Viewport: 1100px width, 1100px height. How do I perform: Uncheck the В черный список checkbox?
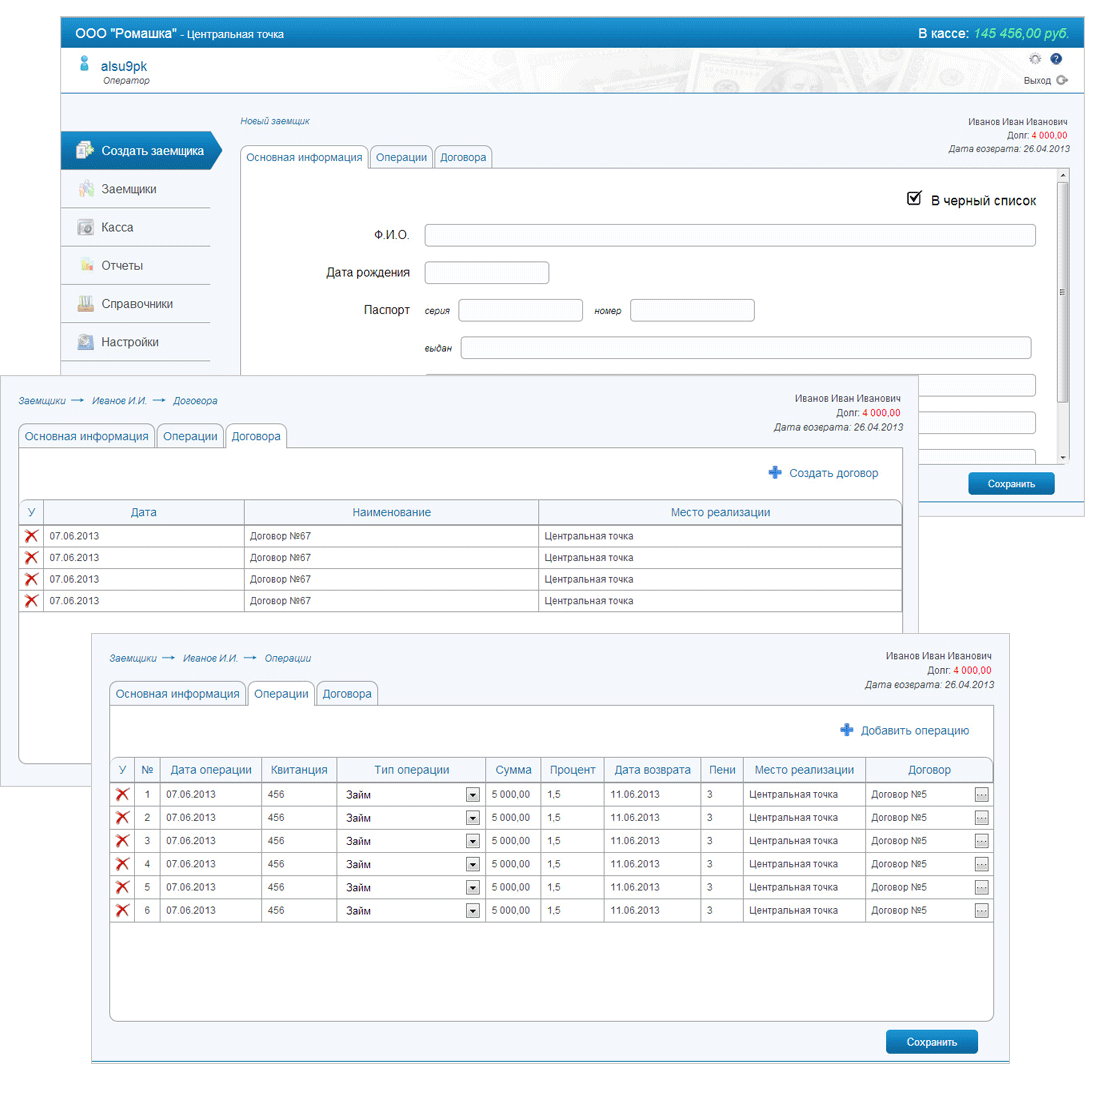coord(913,199)
